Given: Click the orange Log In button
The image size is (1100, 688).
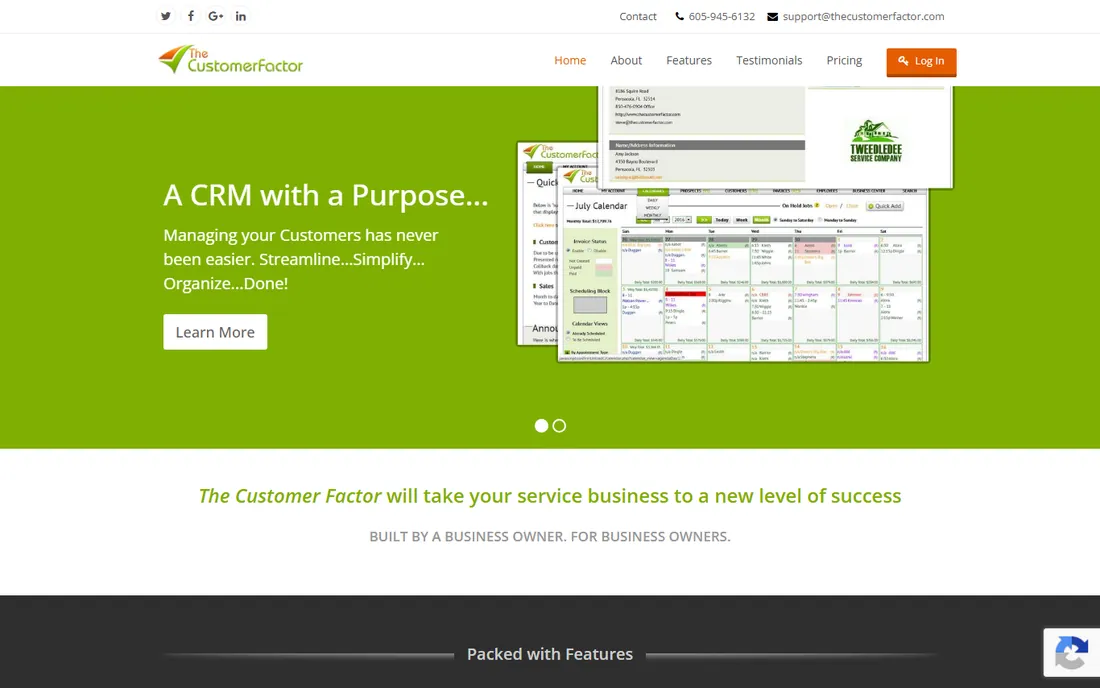Looking at the screenshot, I should pos(921,61).
